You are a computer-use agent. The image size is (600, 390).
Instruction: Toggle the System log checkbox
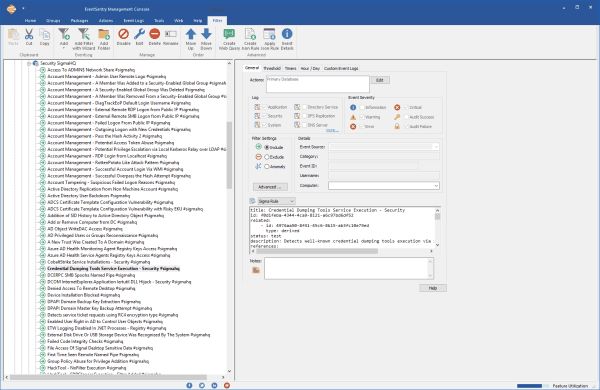(264, 125)
